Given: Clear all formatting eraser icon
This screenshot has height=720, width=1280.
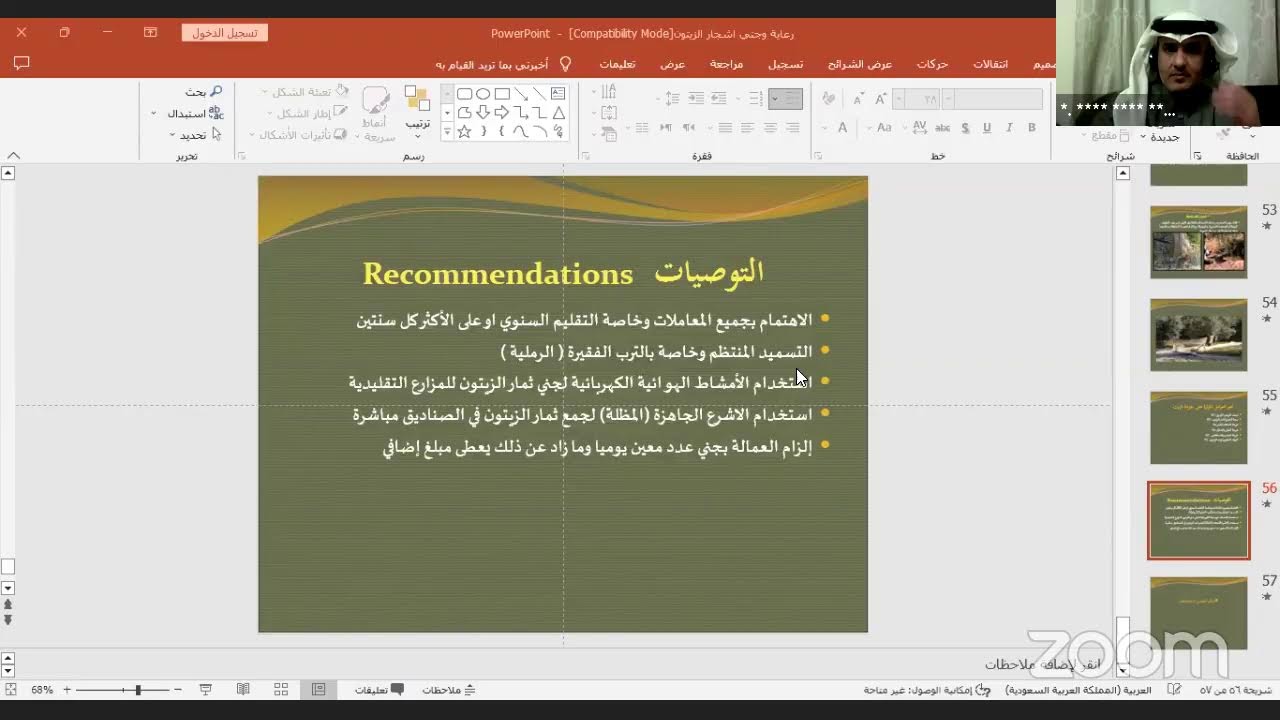Looking at the screenshot, I should point(829,98).
